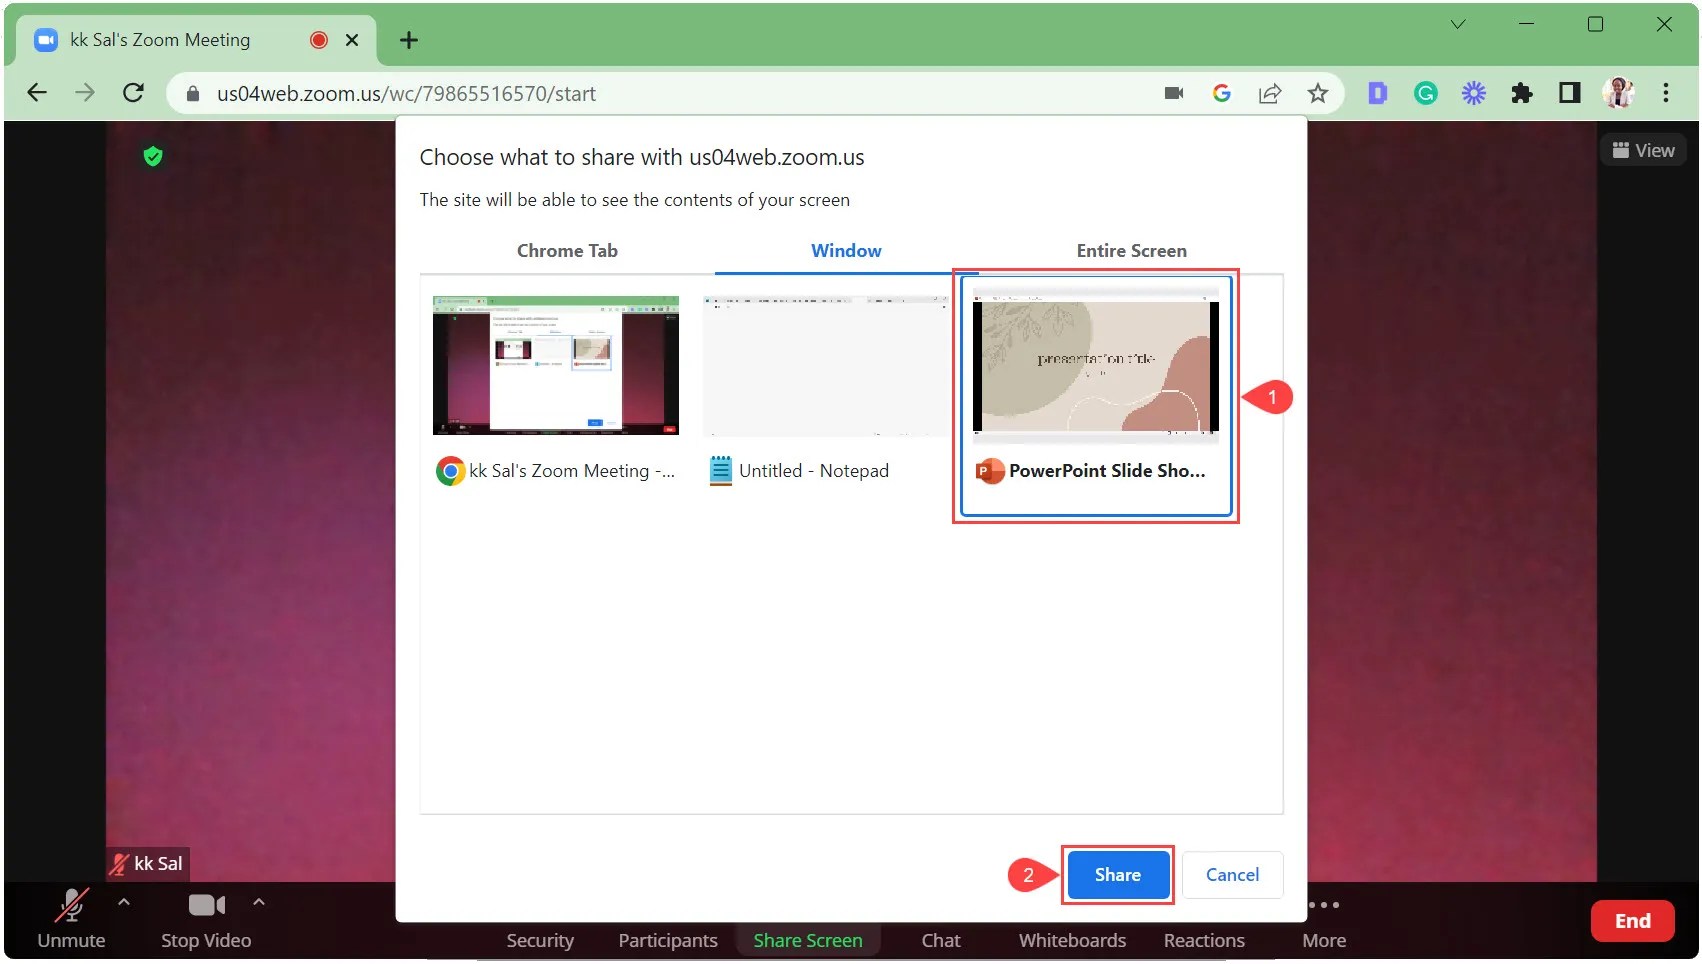1702x964 pixels.
Task: Switch to the Entire Screen sharing option
Action: pos(1131,251)
